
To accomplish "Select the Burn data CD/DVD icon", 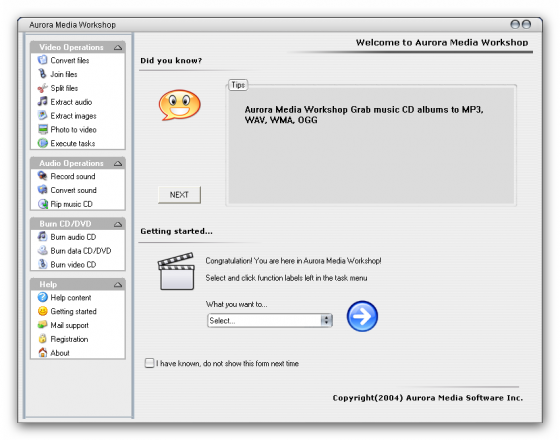I will coord(42,250).
